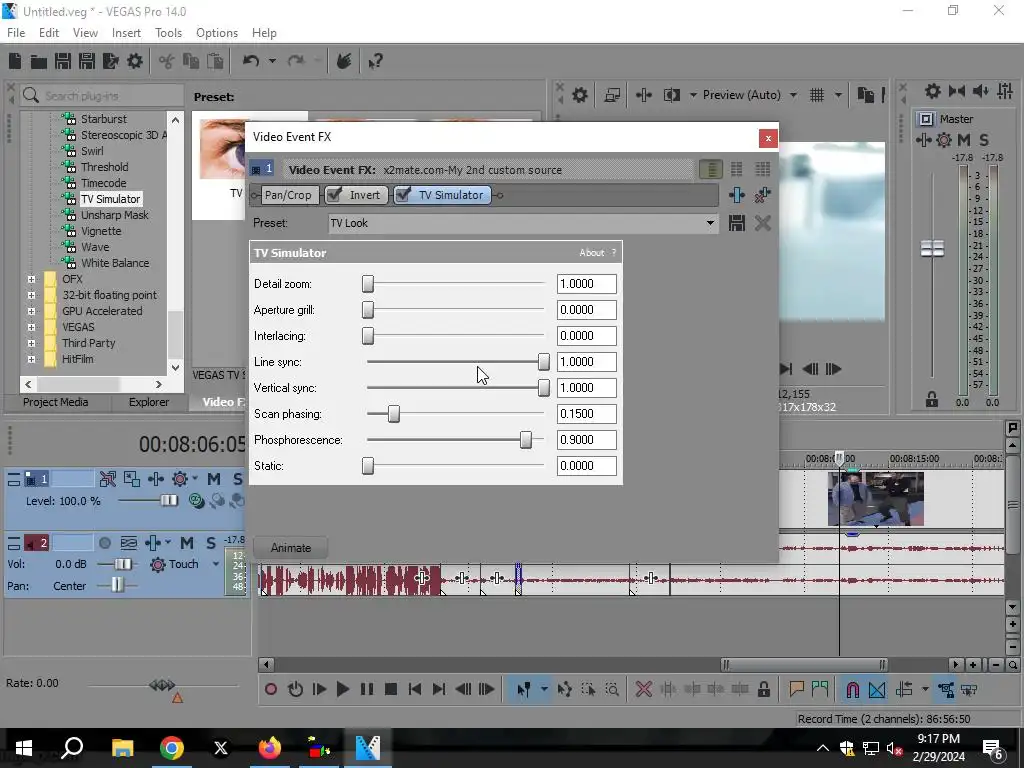Image resolution: width=1024 pixels, height=768 pixels.
Task: Open the Options menu
Action: tap(217, 33)
